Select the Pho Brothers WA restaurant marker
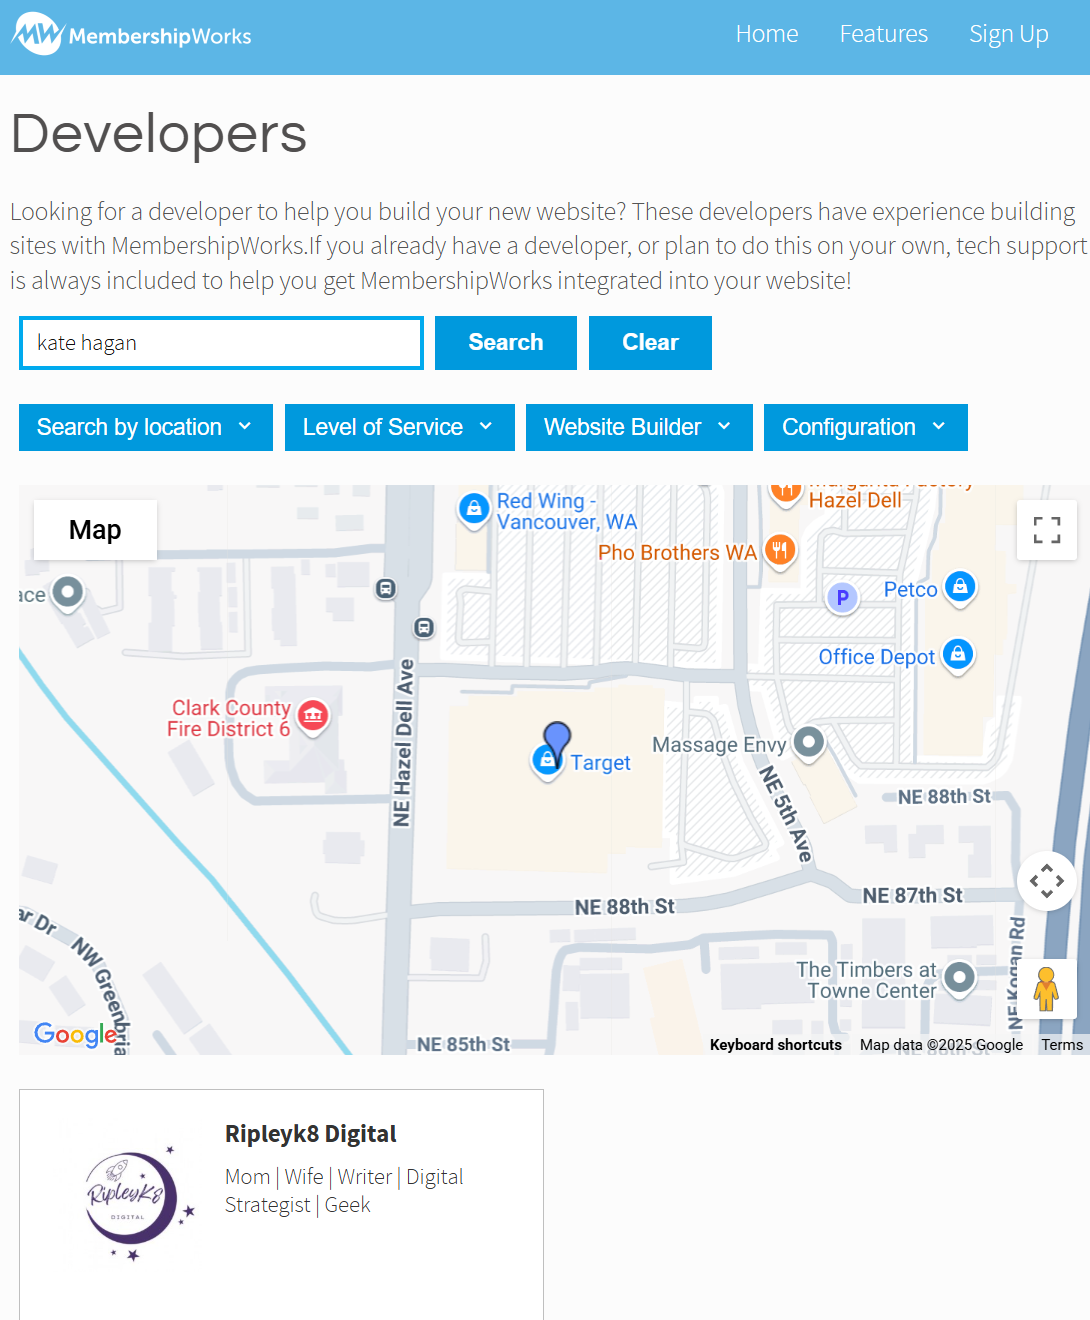Viewport: 1090px width, 1320px height. [x=780, y=550]
